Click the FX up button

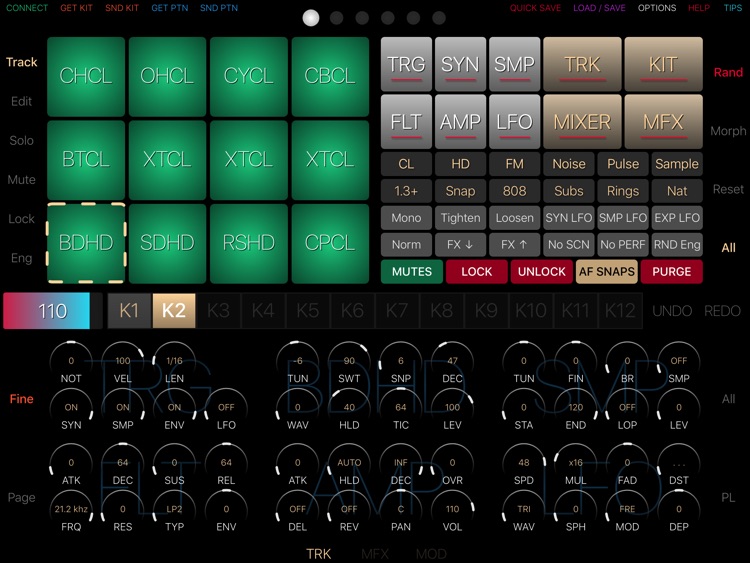[514, 244]
